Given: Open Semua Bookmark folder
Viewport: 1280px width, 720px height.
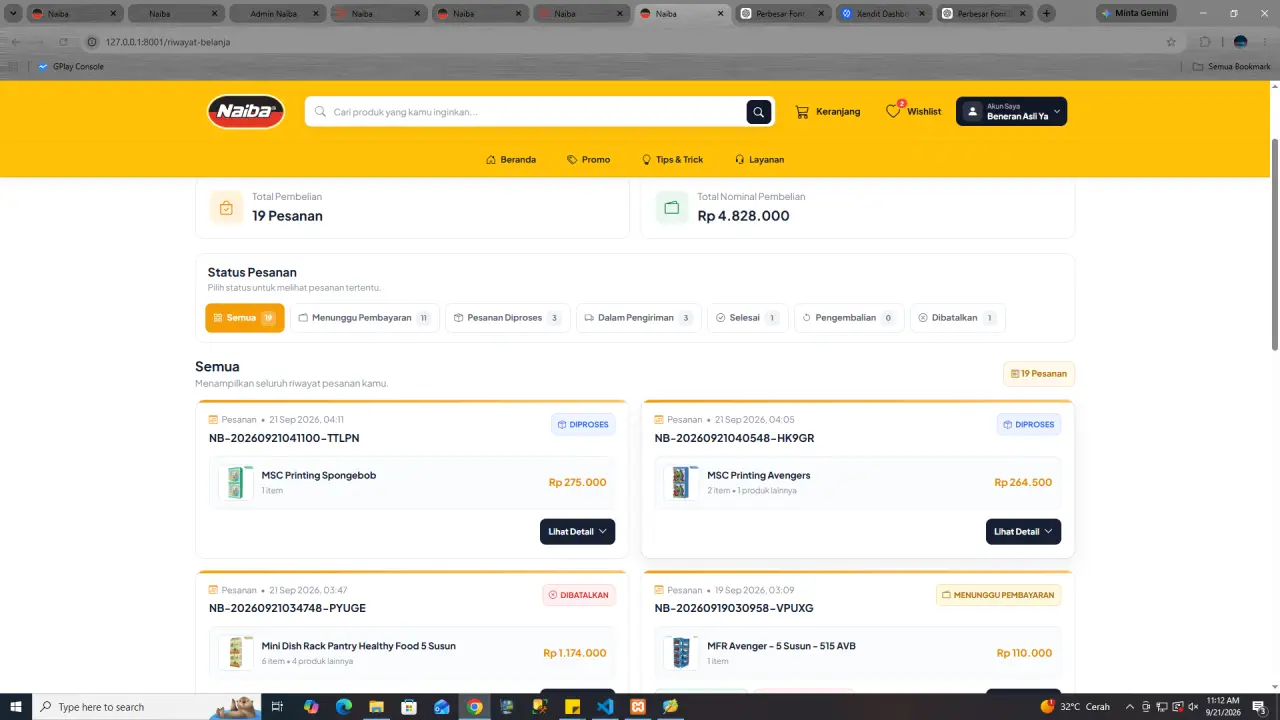Looking at the screenshot, I should [1232, 67].
